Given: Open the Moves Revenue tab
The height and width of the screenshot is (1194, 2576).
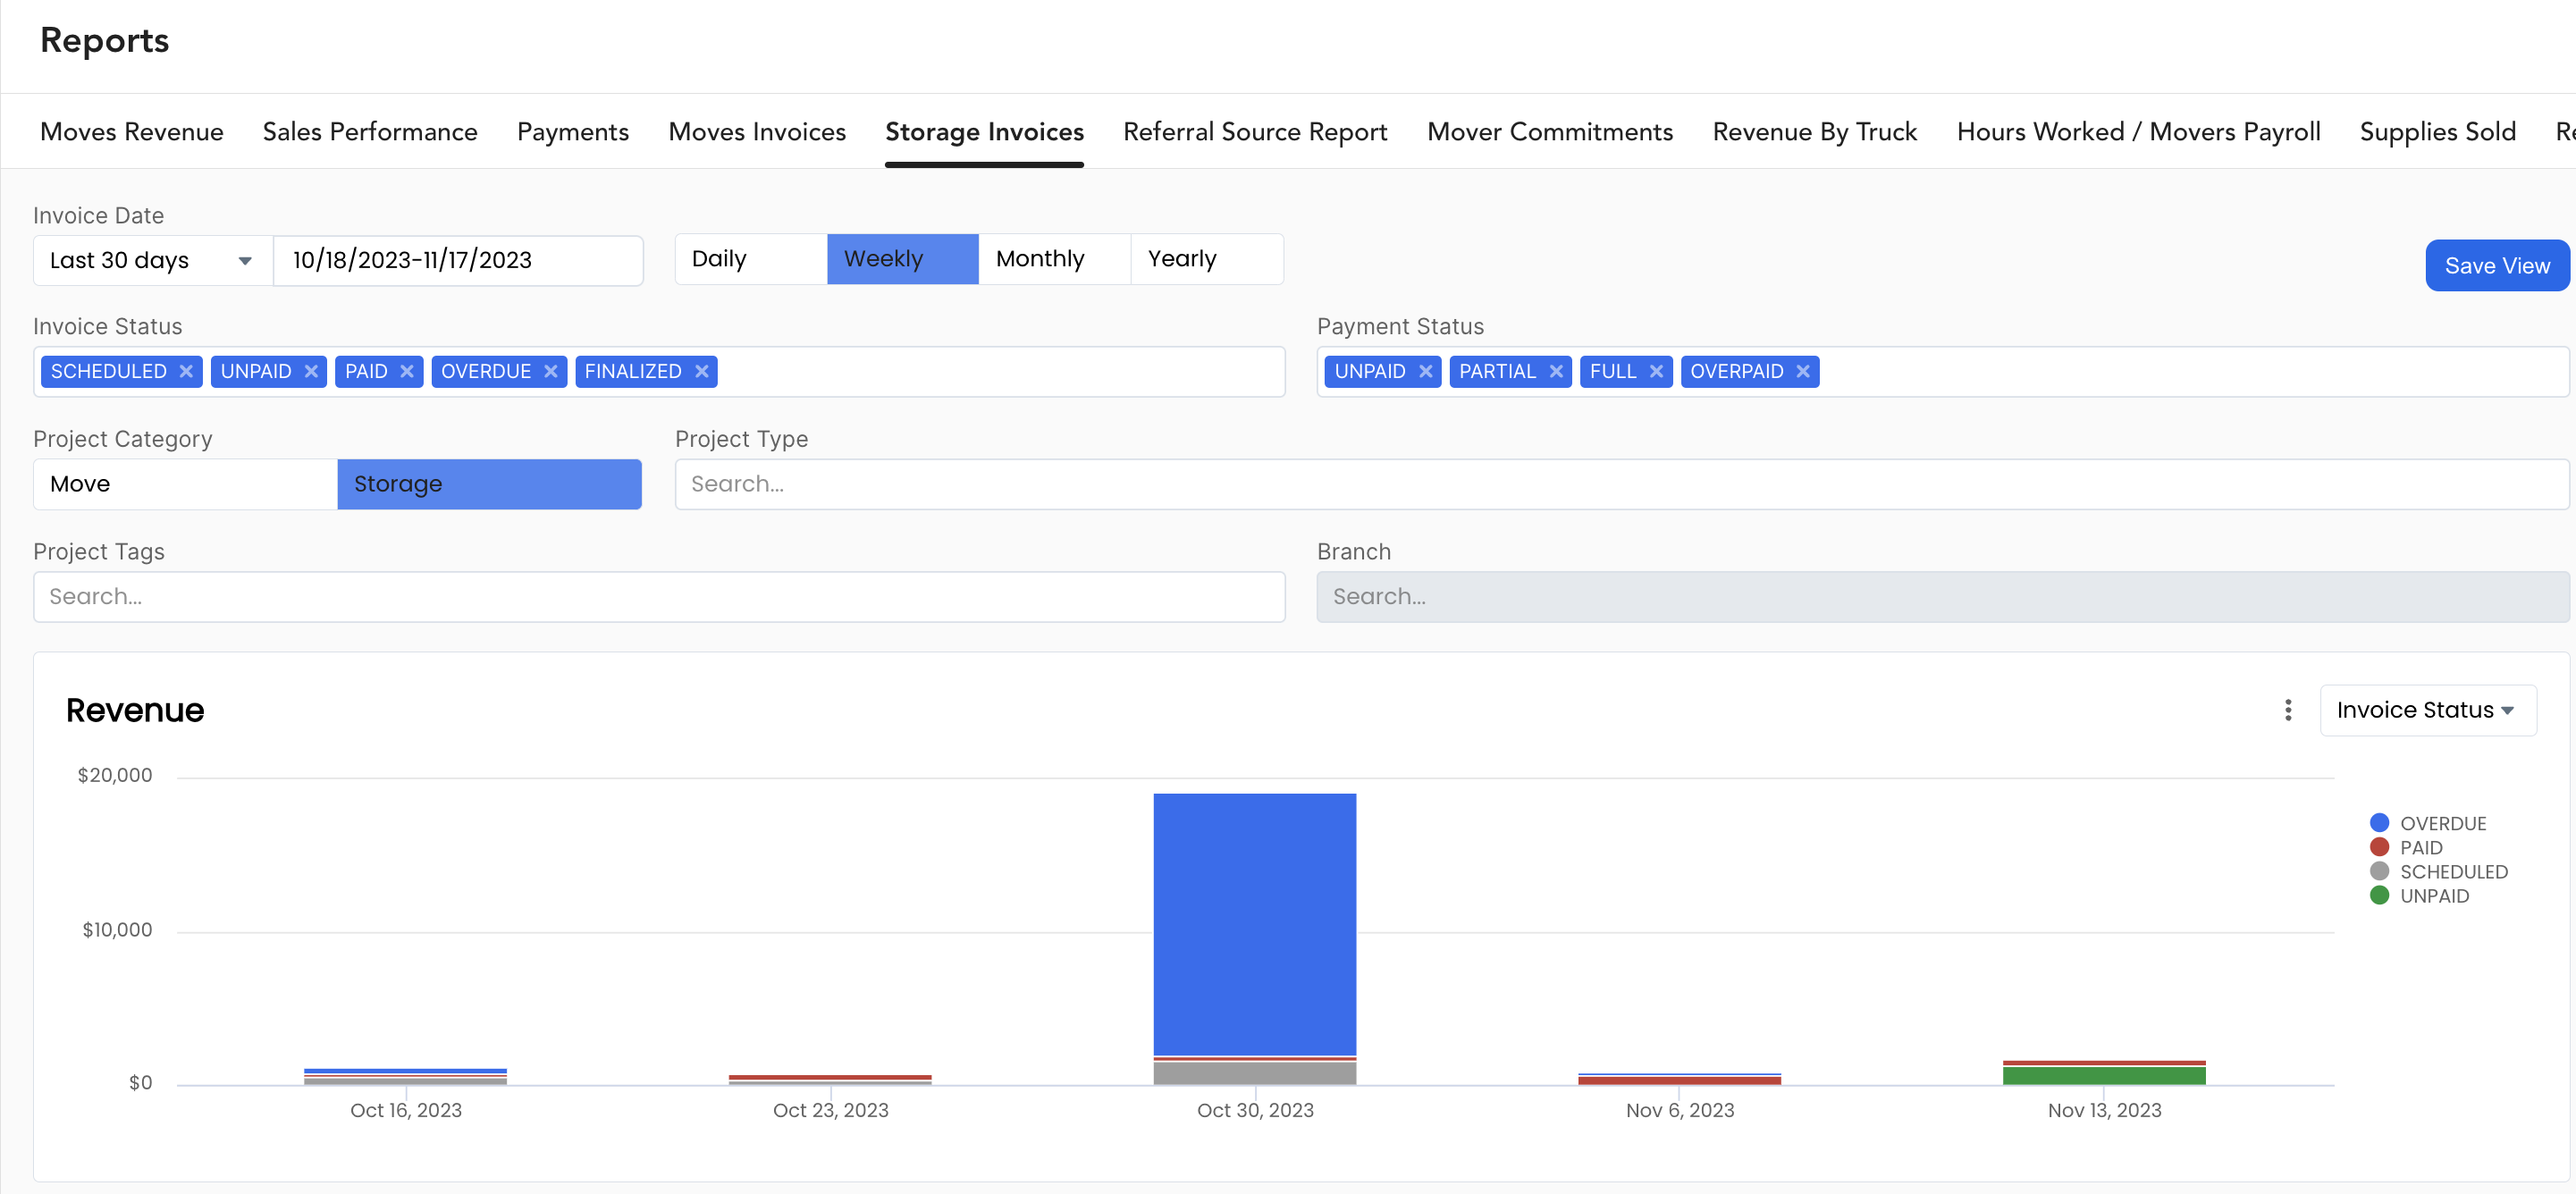Looking at the screenshot, I should (131, 132).
